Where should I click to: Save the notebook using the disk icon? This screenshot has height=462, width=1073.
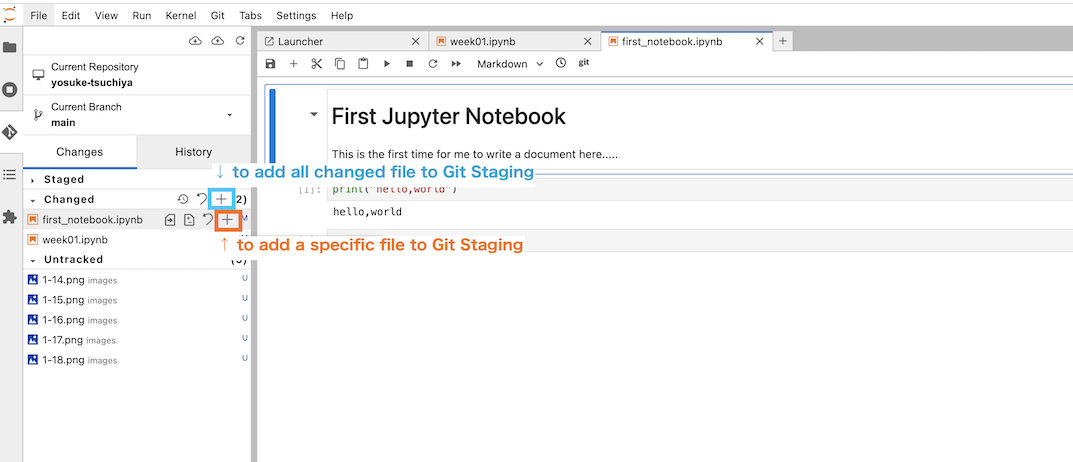pyautogui.click(x=270, y=64)
